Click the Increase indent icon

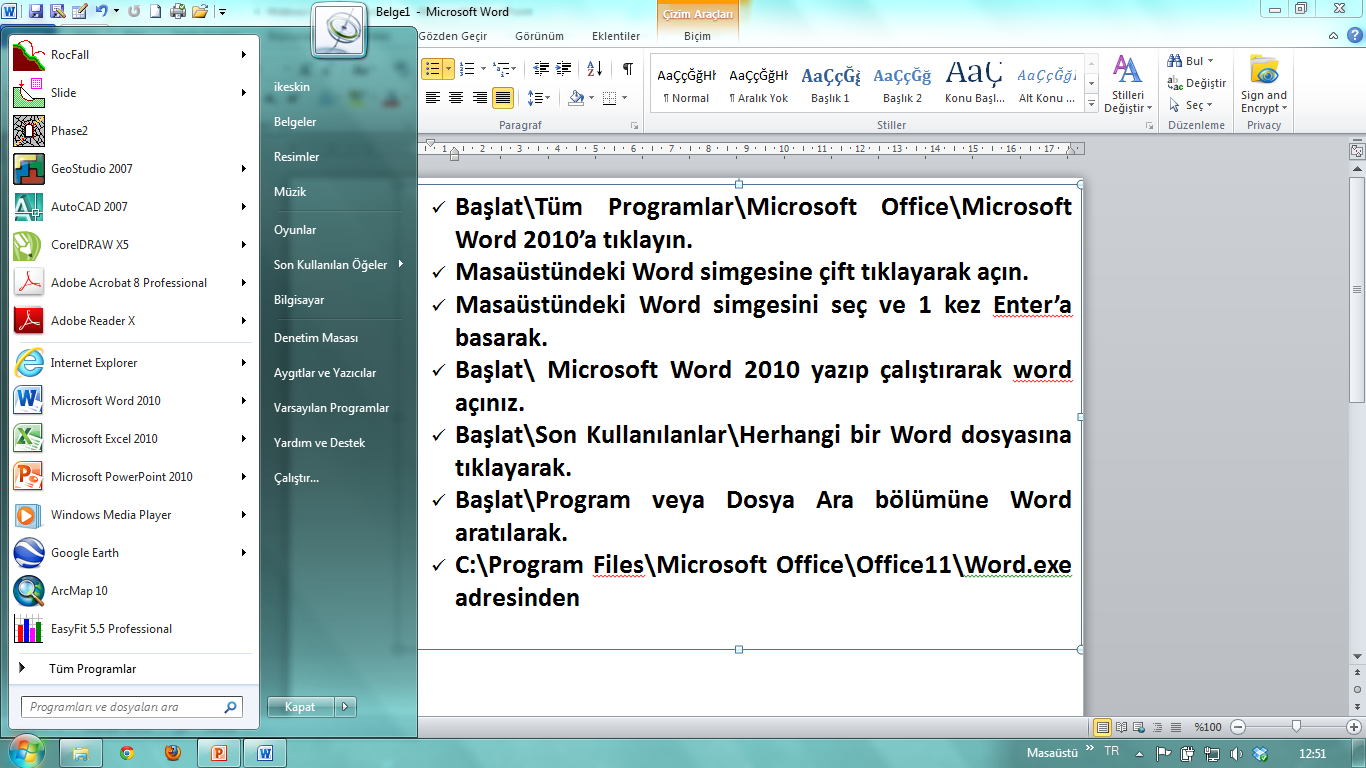click(x=565, y=68)
